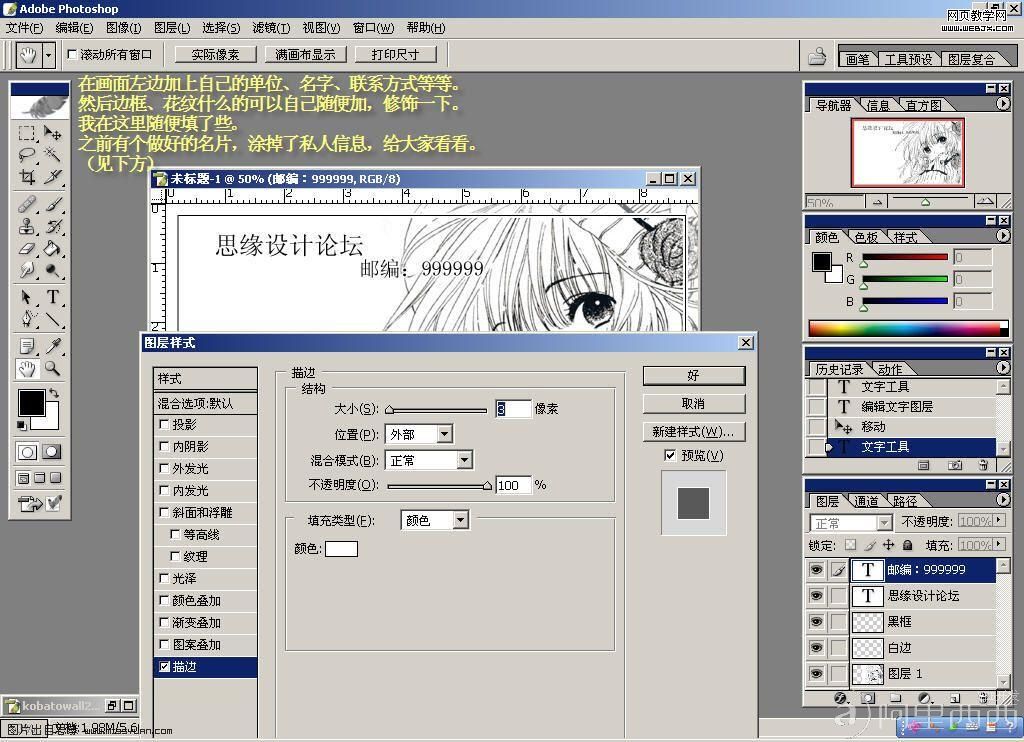Select the Line shape tool
This screenshot has height=742, width=1024.
[53, 319]
